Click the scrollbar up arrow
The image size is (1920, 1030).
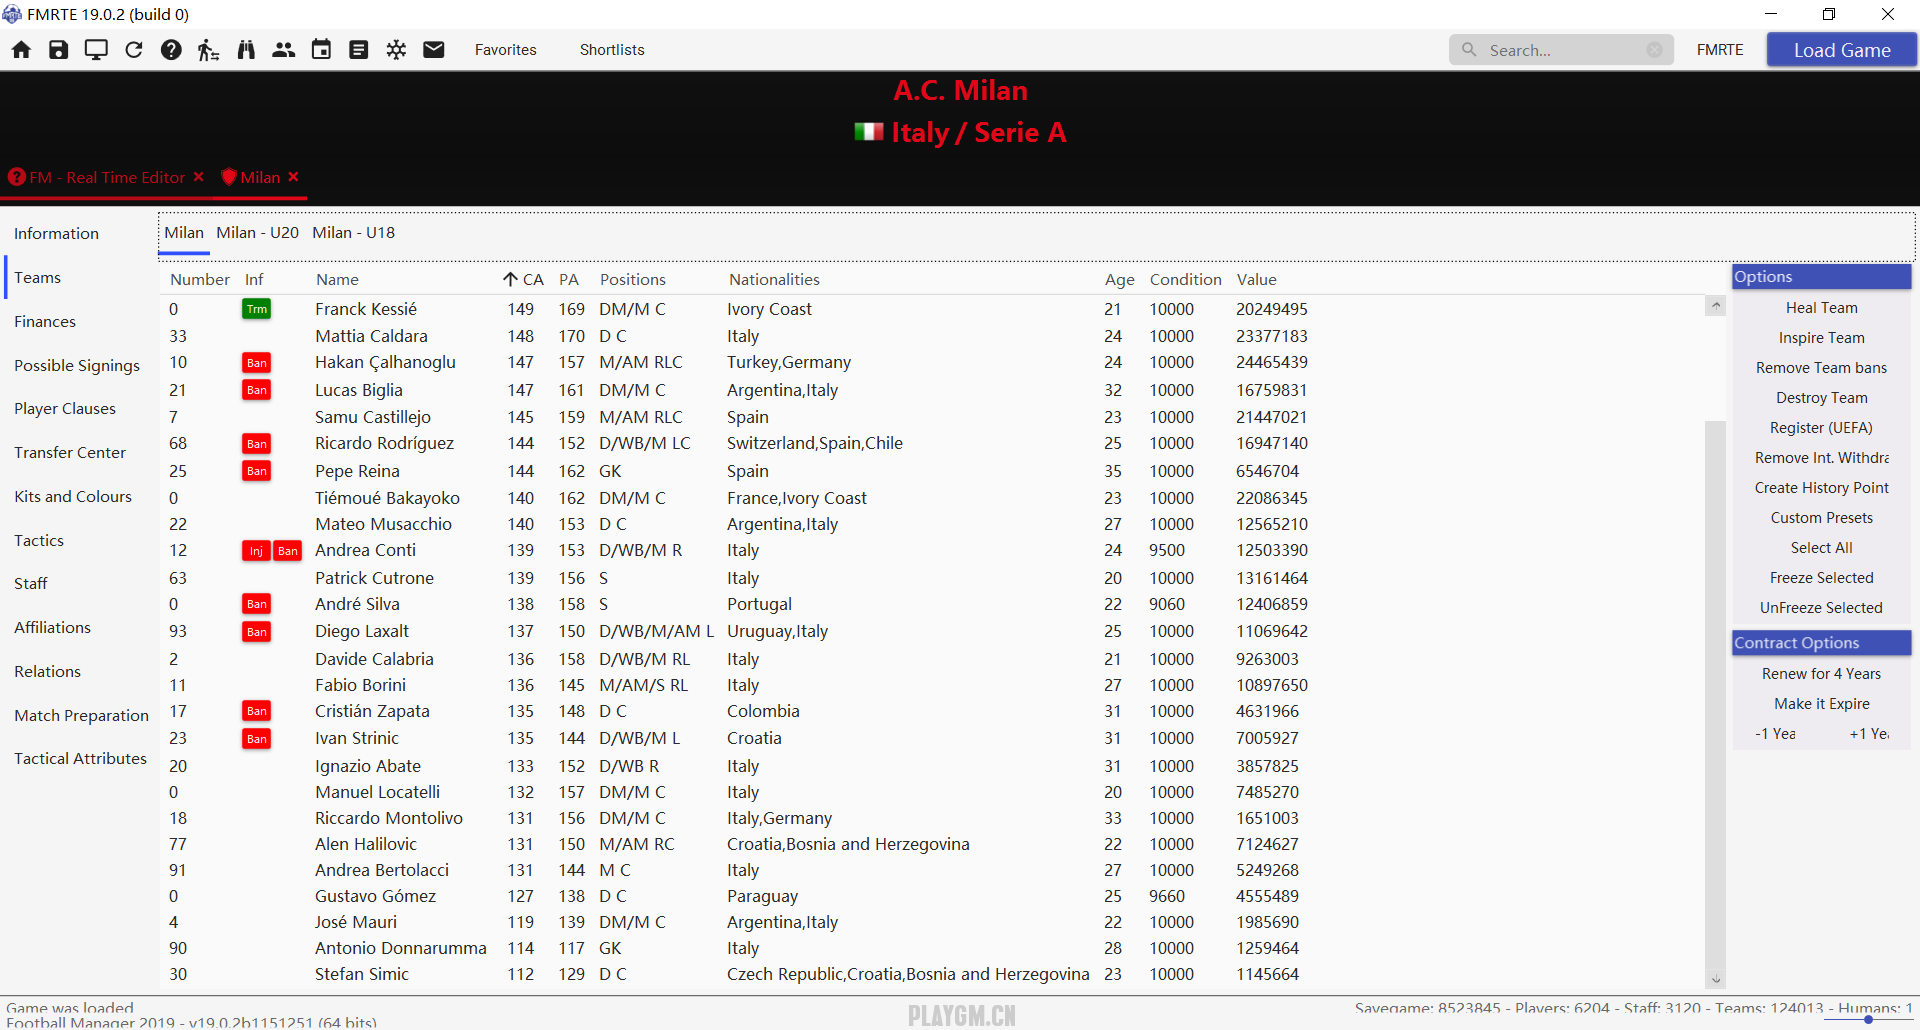click(1716, 306)
